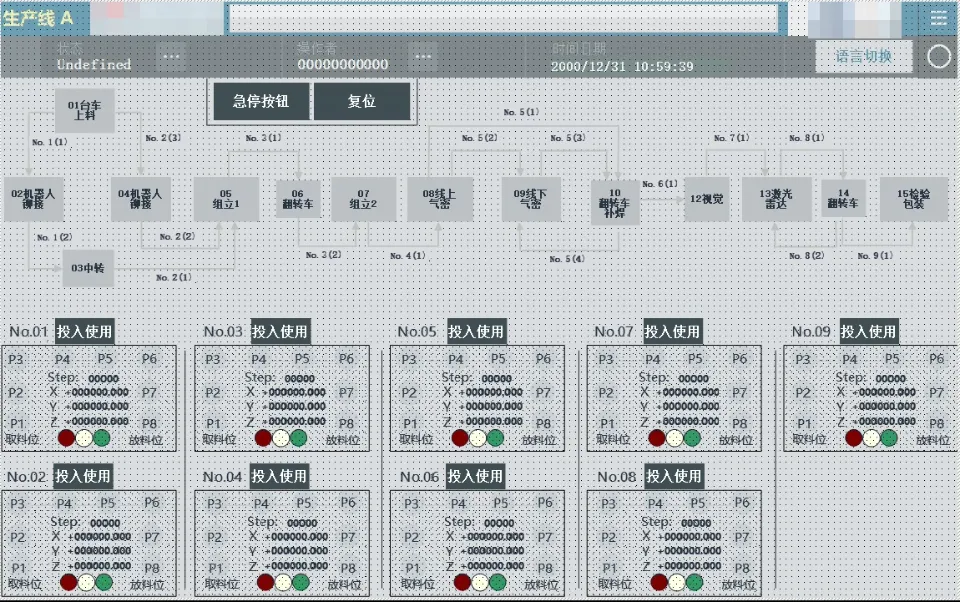Image resolution: width=960 pixels, height=602 pixels.
Task: Toggle 投入使用 for robot No.01
Action: [84, 332]
